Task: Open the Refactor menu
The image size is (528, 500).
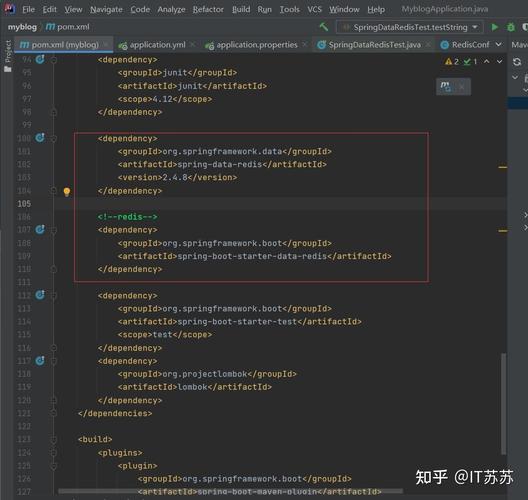Action: [x=208, y=9]
